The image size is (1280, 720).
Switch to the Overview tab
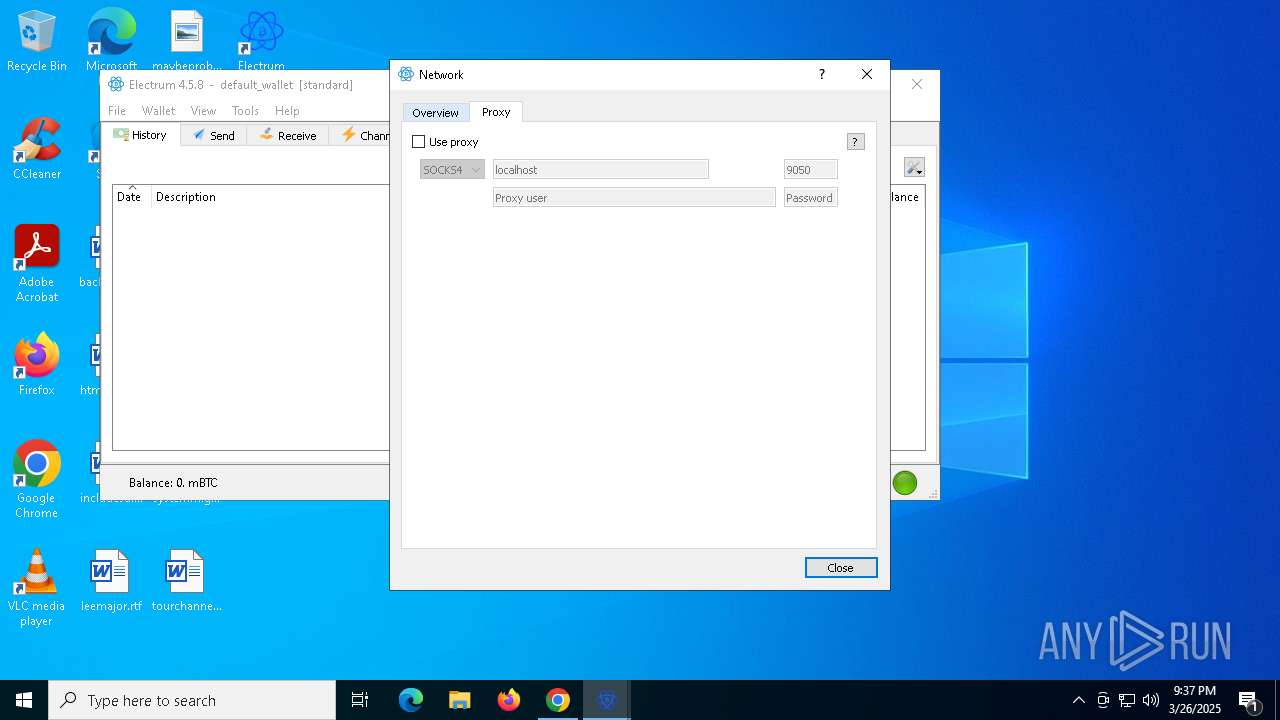(435, 113)
